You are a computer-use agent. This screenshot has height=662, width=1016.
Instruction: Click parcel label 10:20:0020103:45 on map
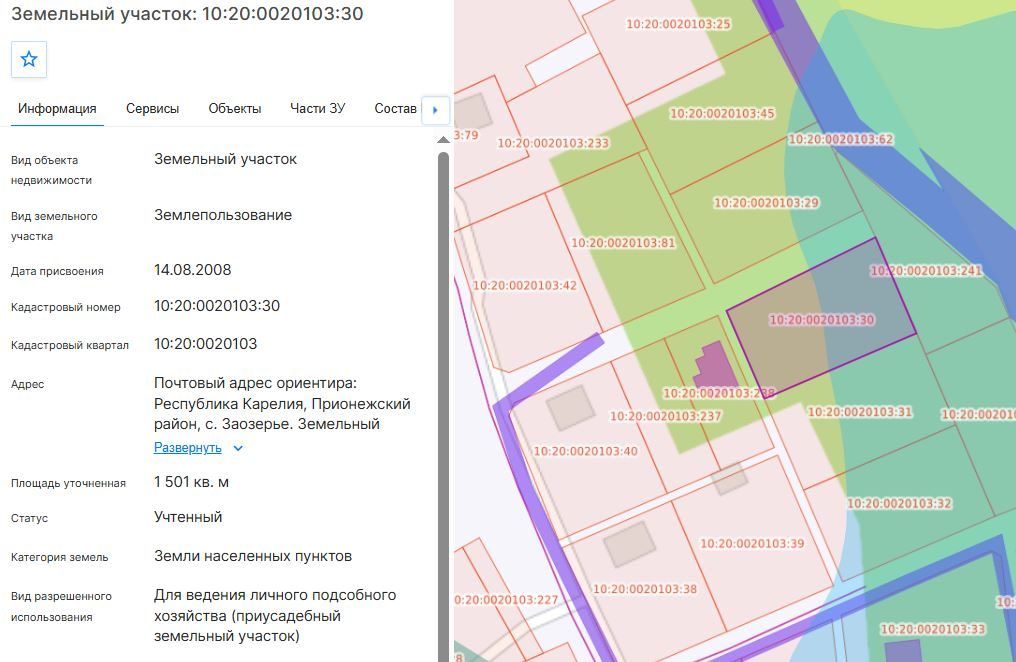tap(722, 114)
